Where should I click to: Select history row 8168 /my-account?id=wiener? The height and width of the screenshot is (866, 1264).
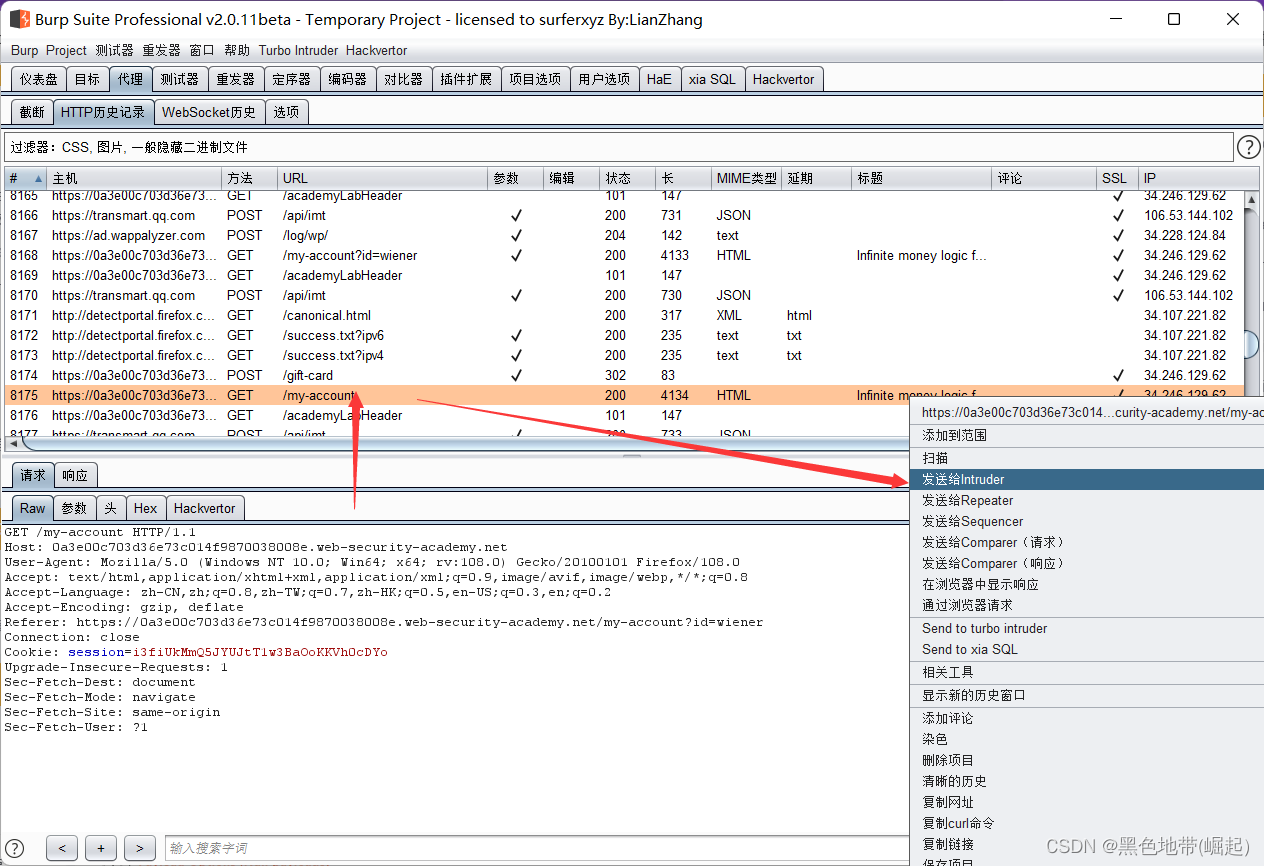624,255
